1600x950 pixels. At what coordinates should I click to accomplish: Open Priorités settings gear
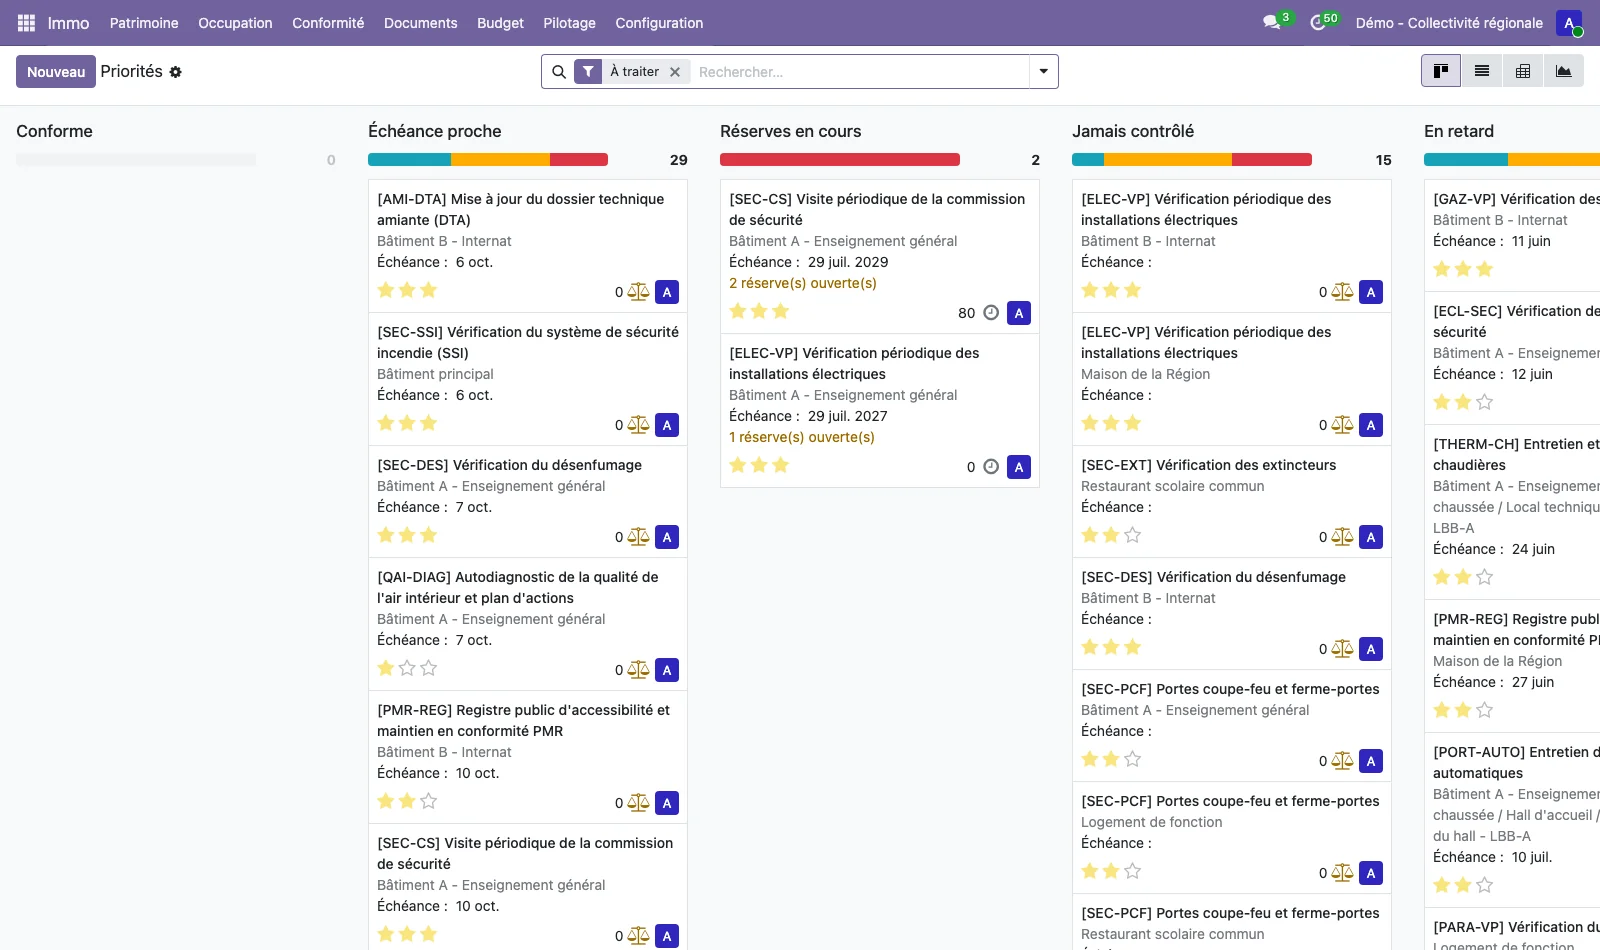point(176,72)
